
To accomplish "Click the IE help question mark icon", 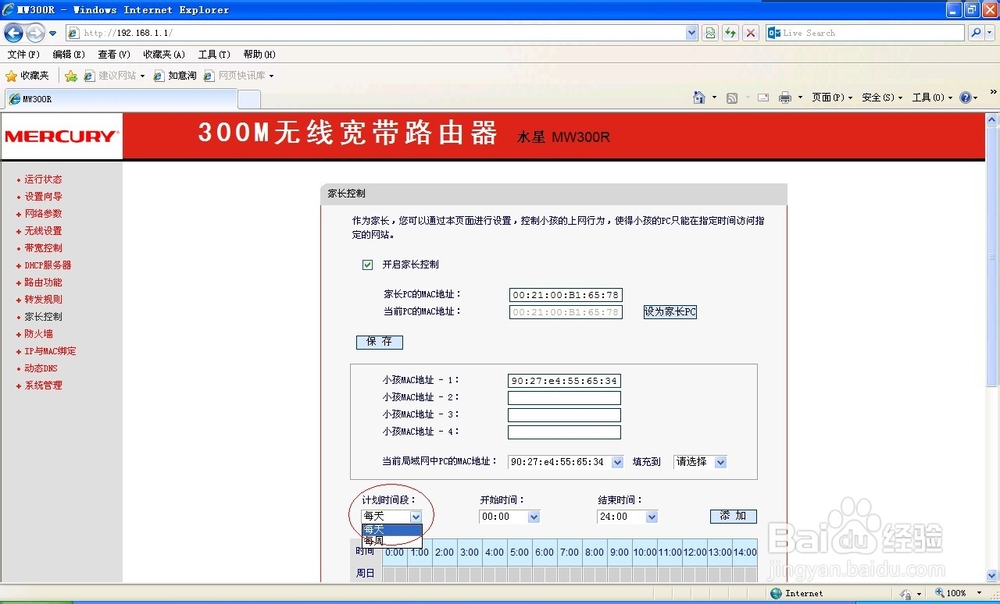I will (x=966, y=98).
